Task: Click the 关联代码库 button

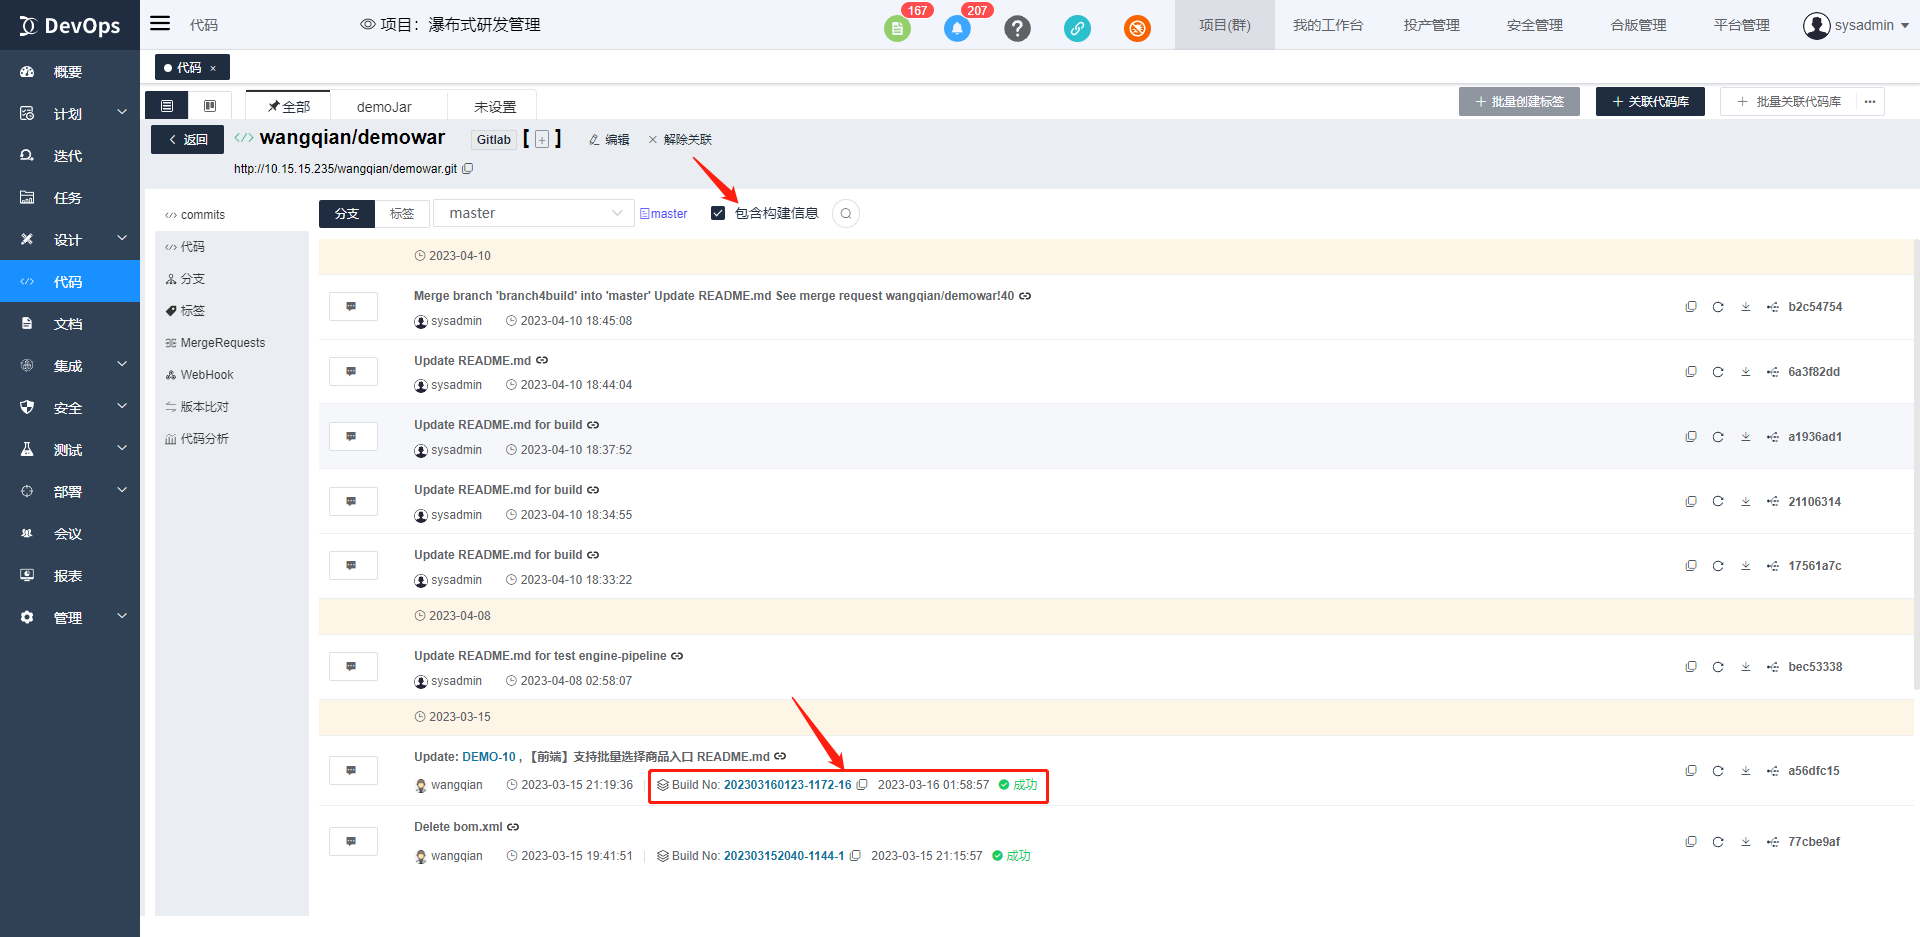Action: 1650,102
